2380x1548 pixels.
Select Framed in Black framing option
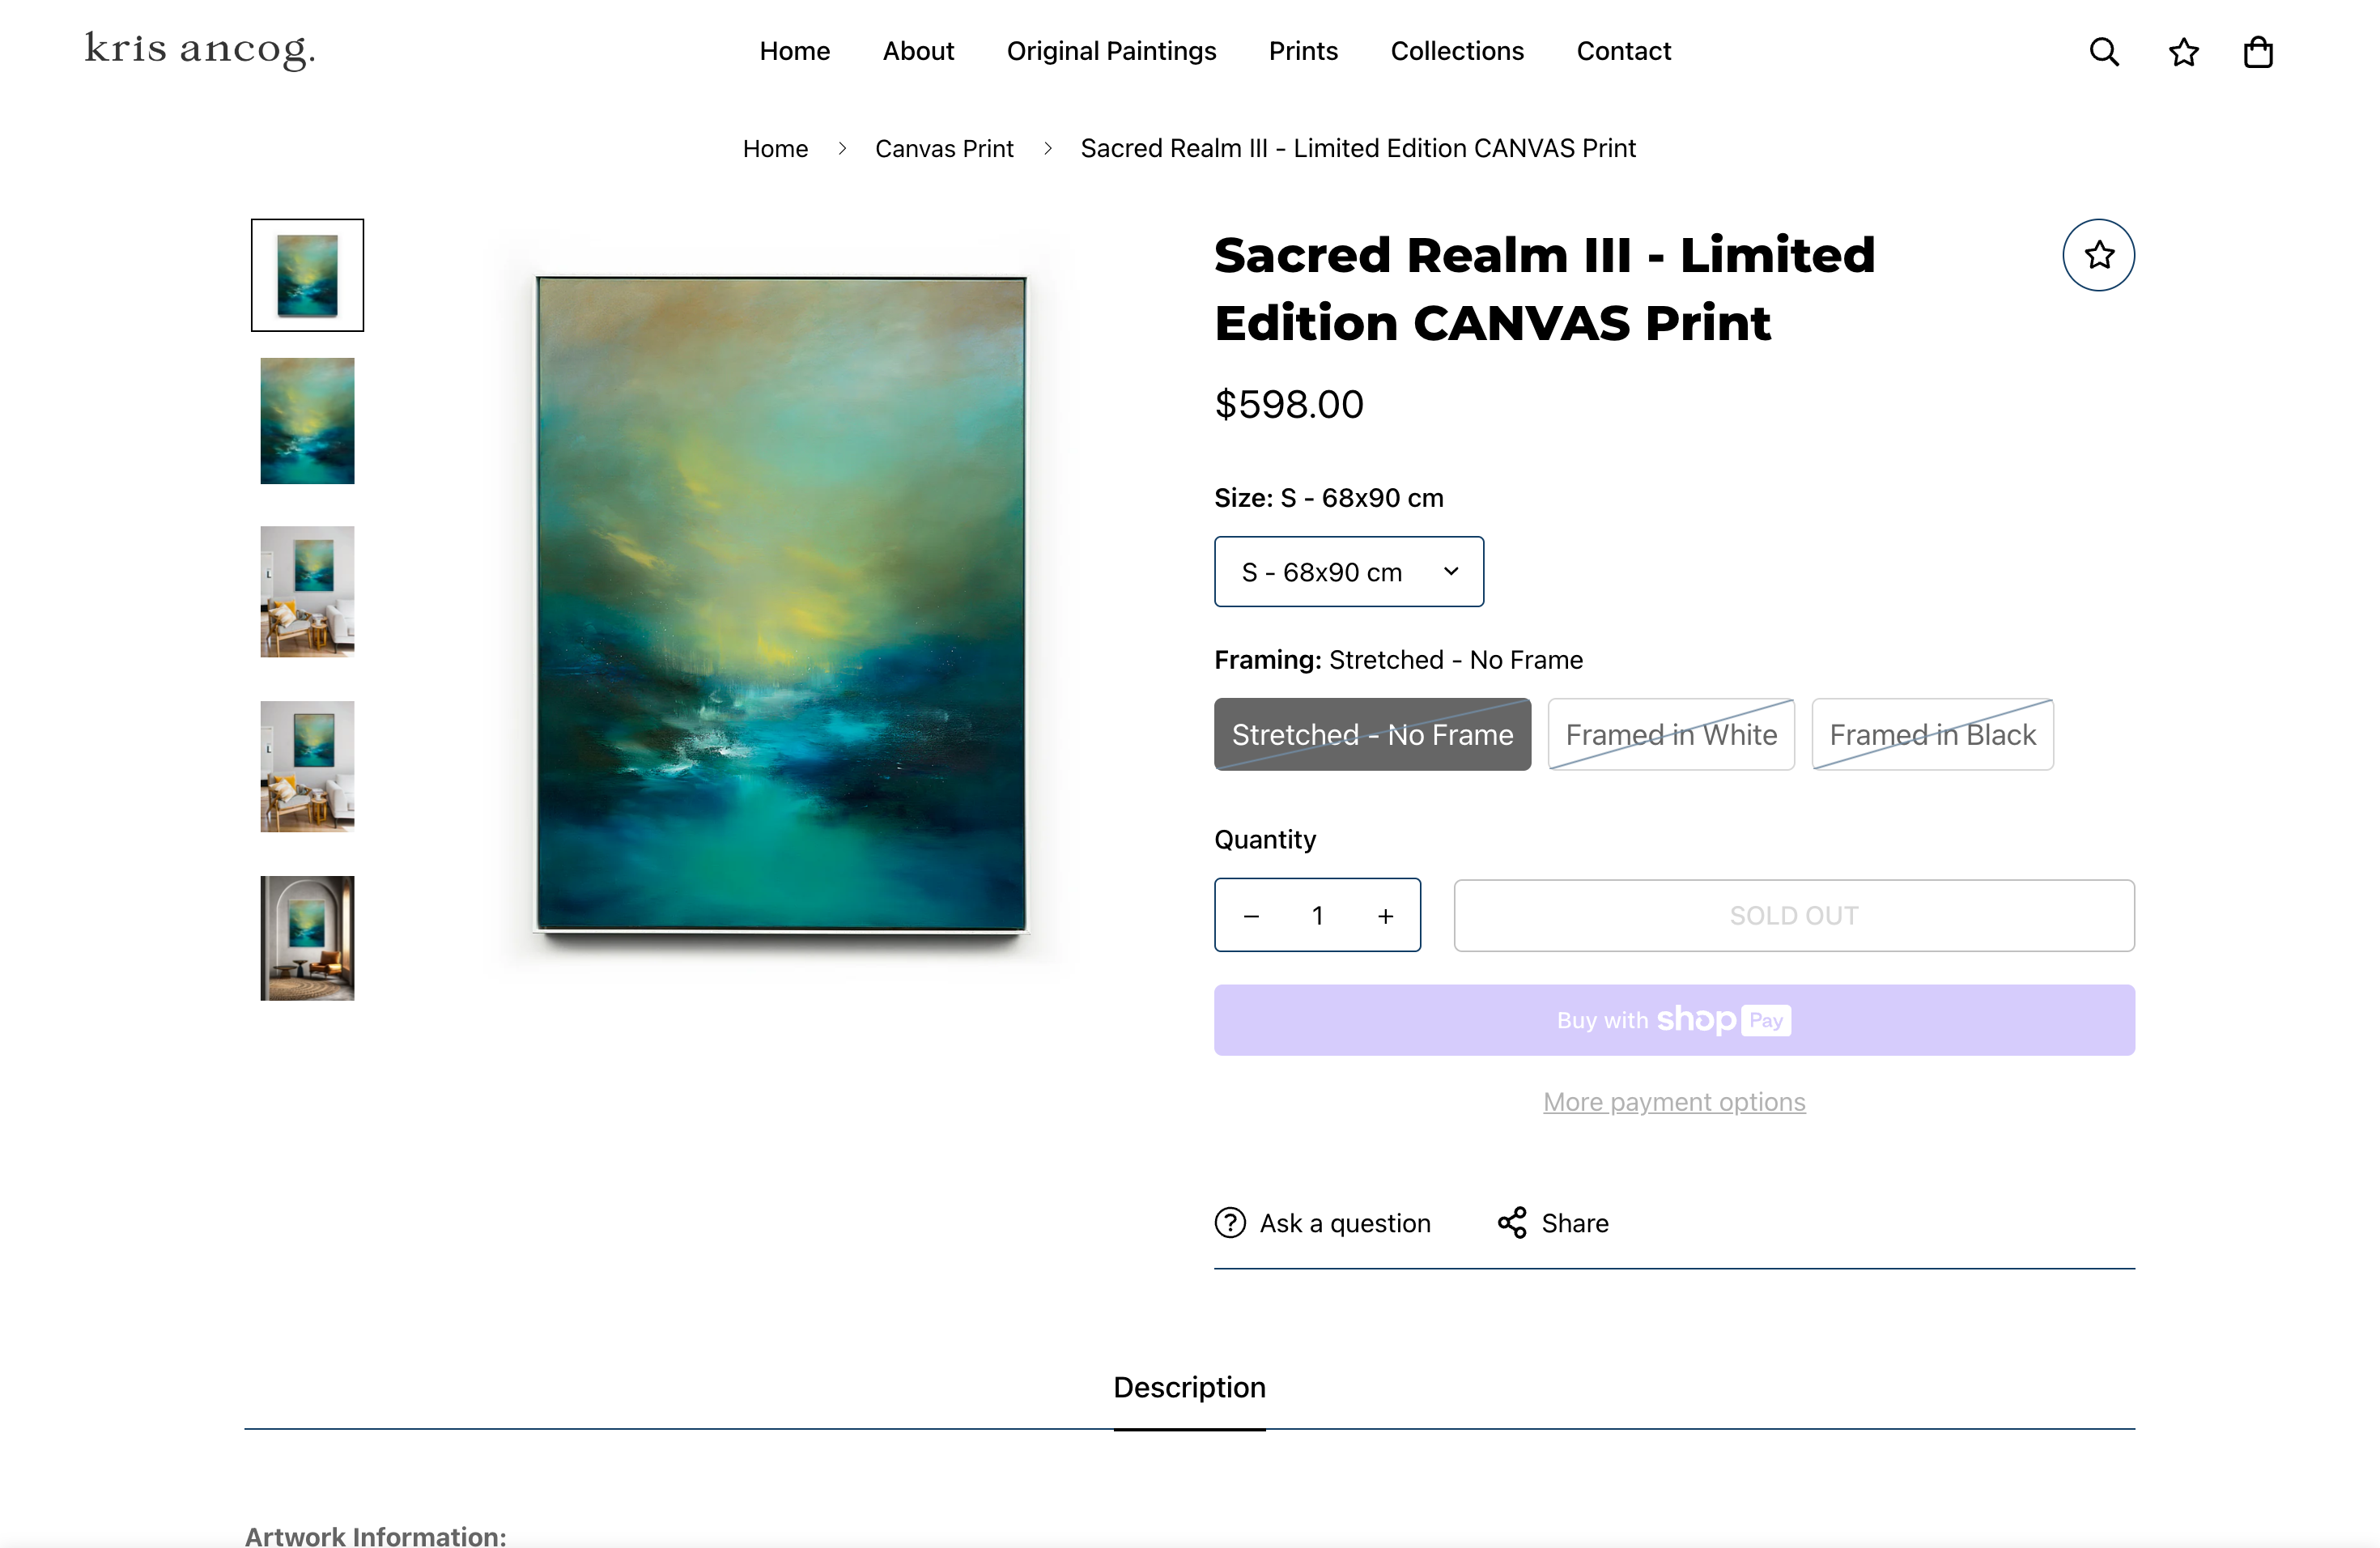(x=1932, y=735)
